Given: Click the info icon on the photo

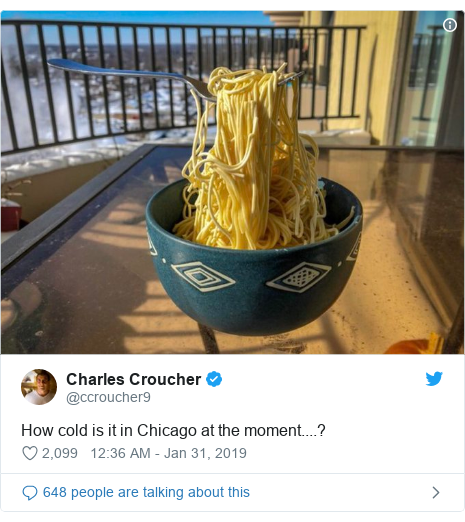Looking at the screenshot, I should pos(450,25).
